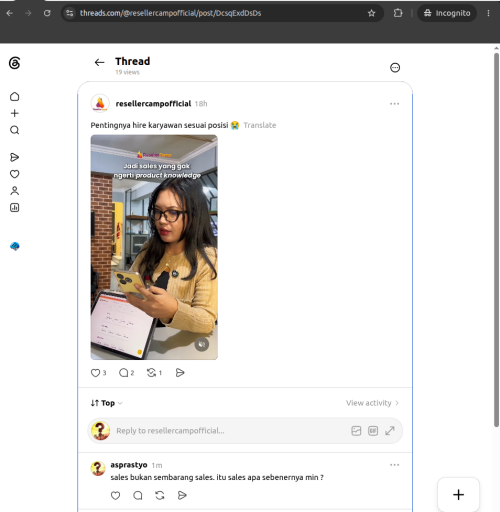
Task: Open asprastyo username link
Action: point(129,465)
